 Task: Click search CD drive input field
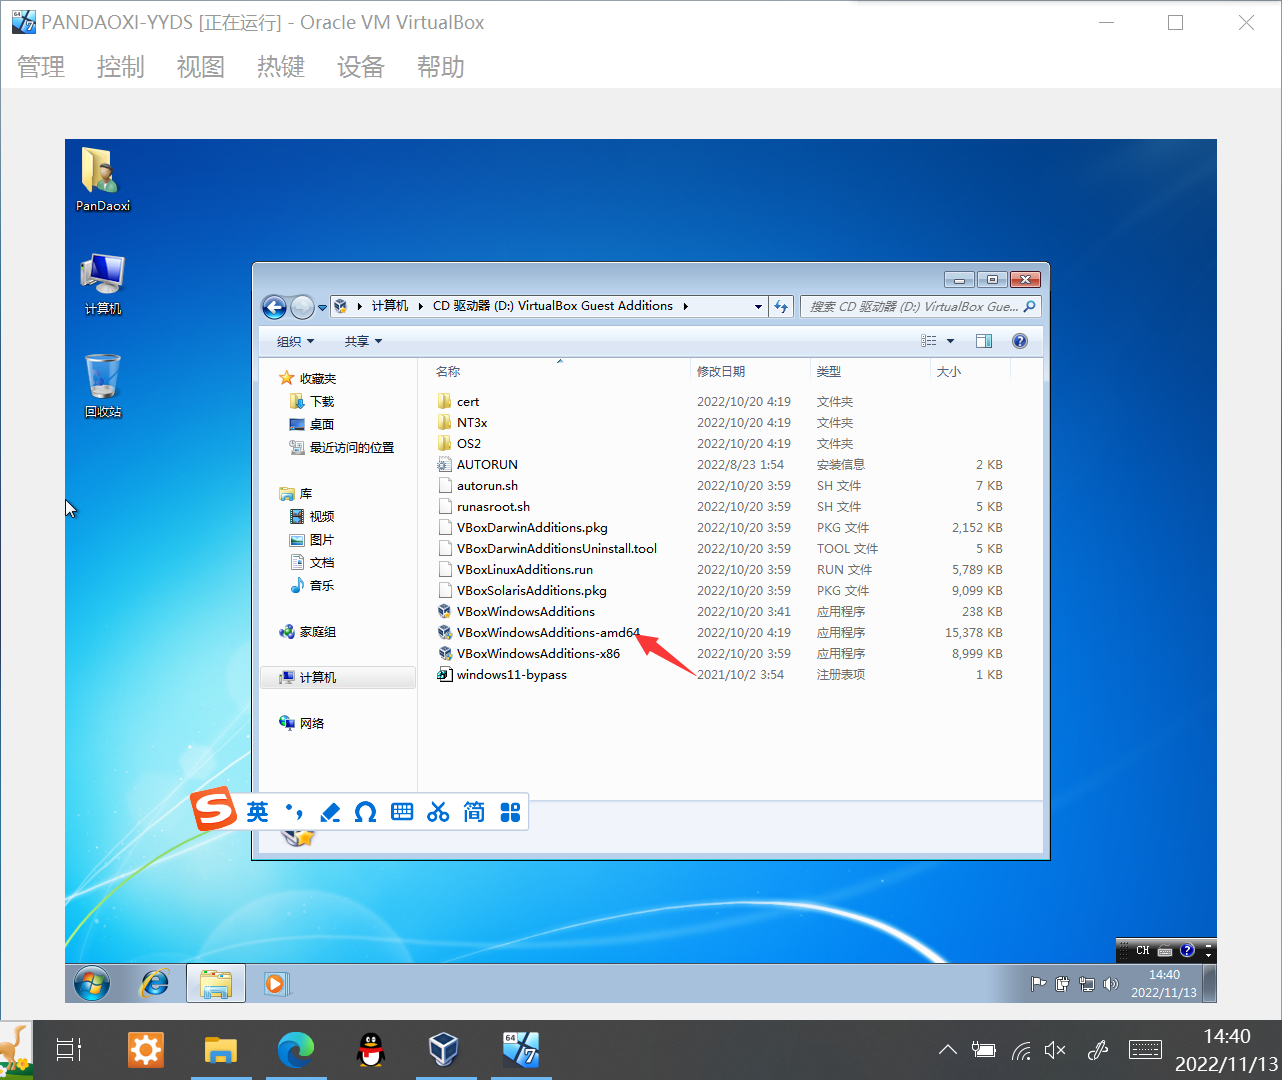(x=920, y=307)
